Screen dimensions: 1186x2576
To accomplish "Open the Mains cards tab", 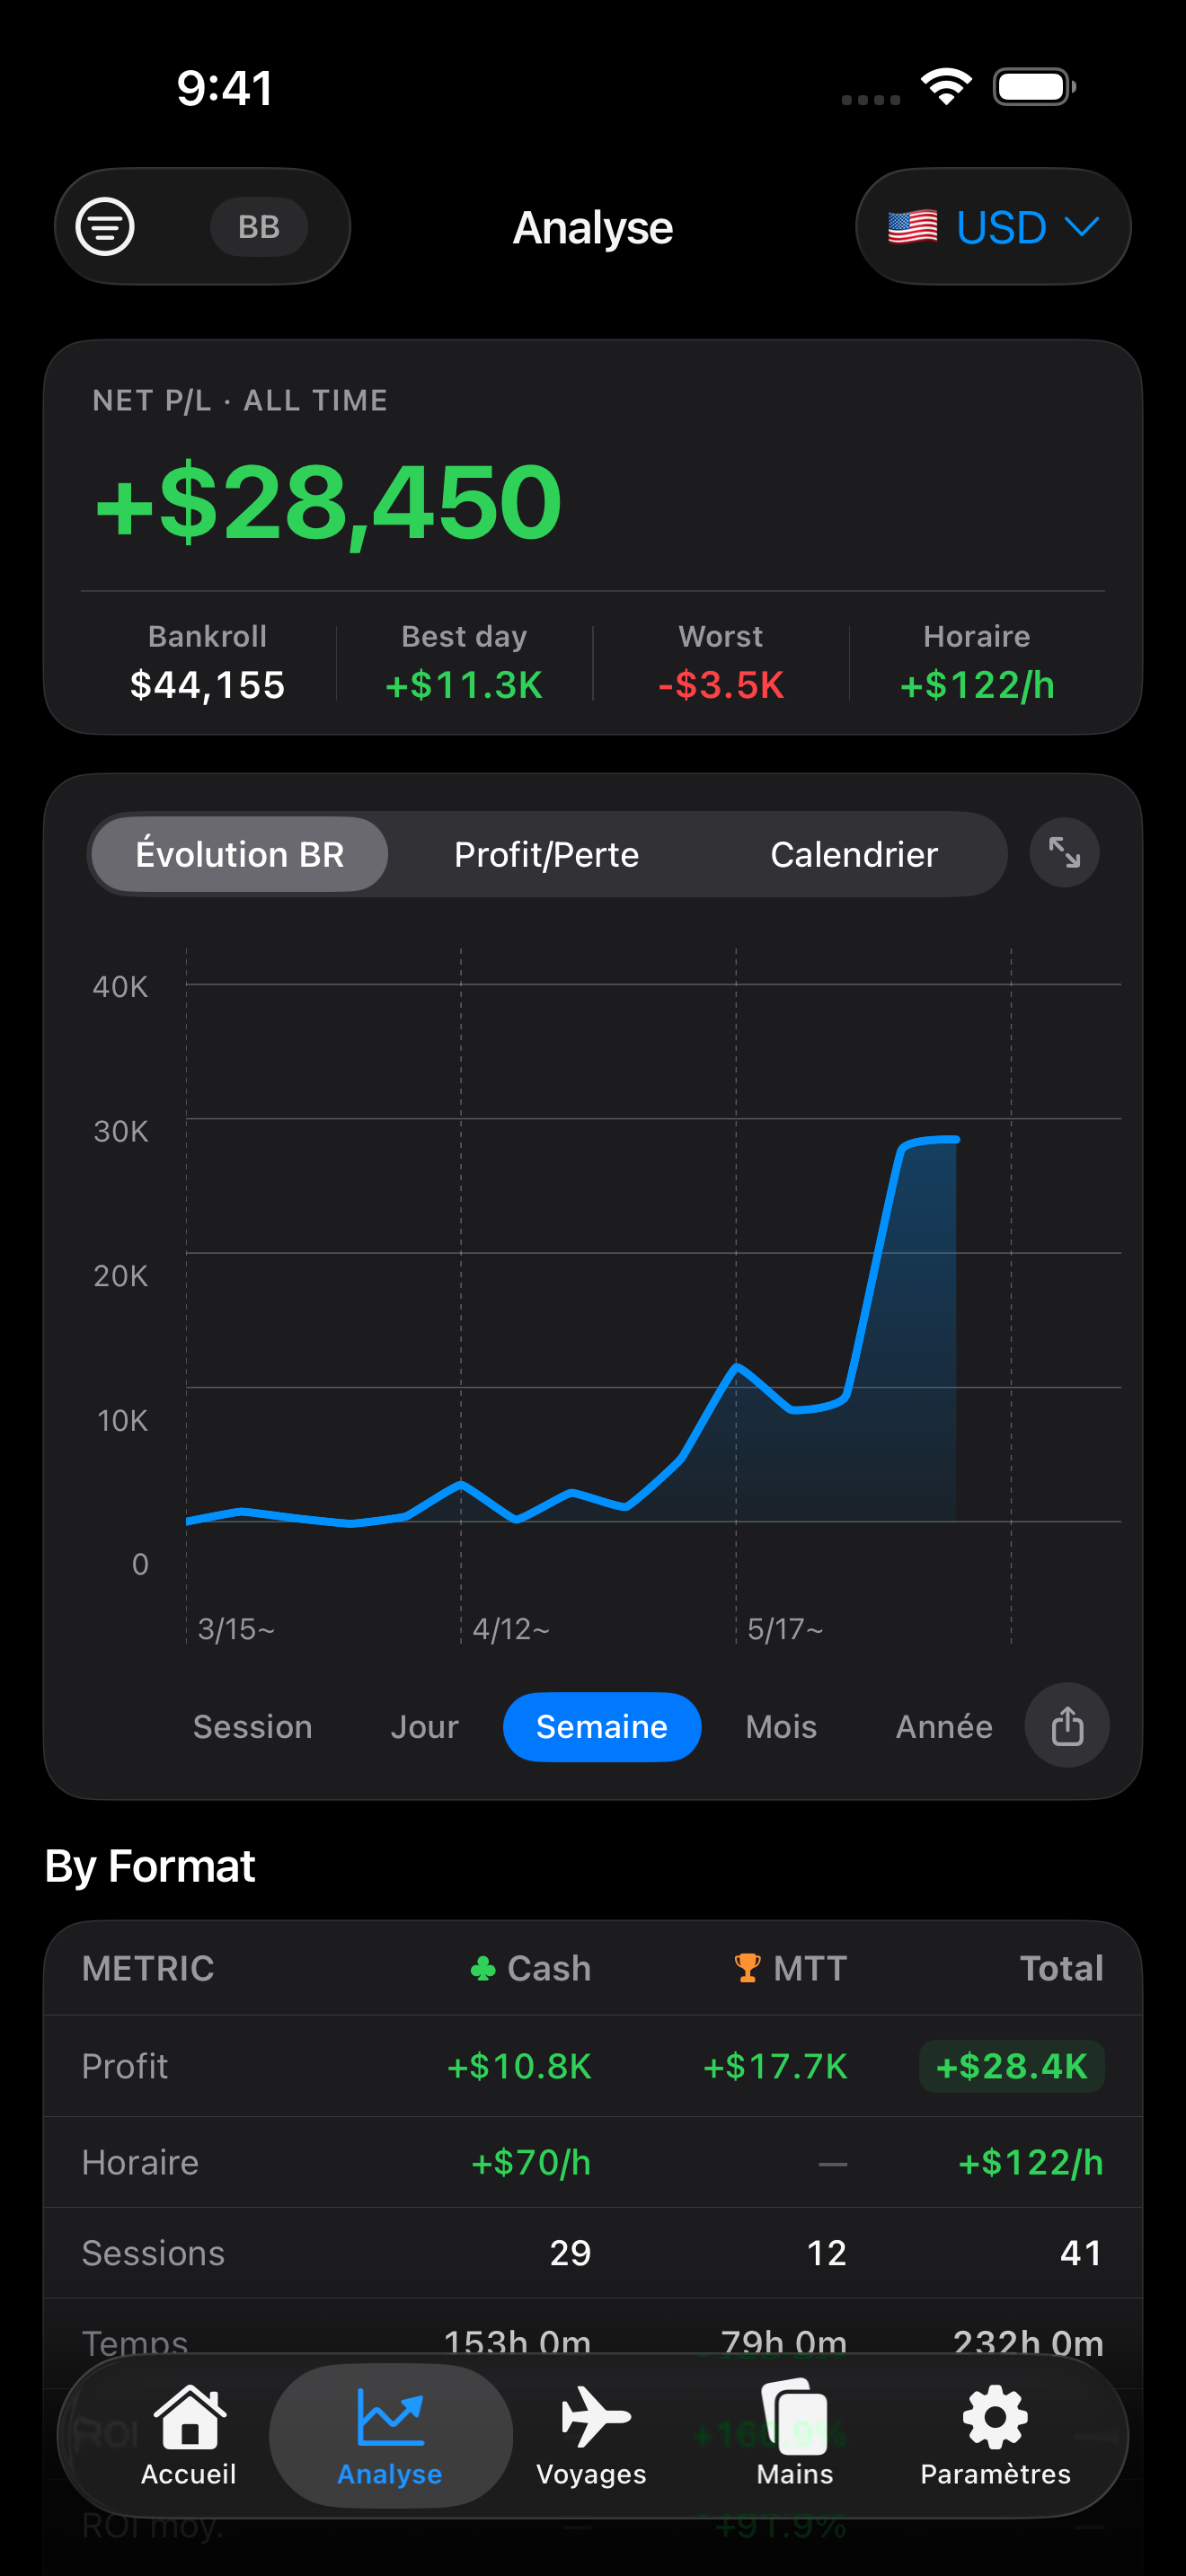I will [x=795, y=2436].
